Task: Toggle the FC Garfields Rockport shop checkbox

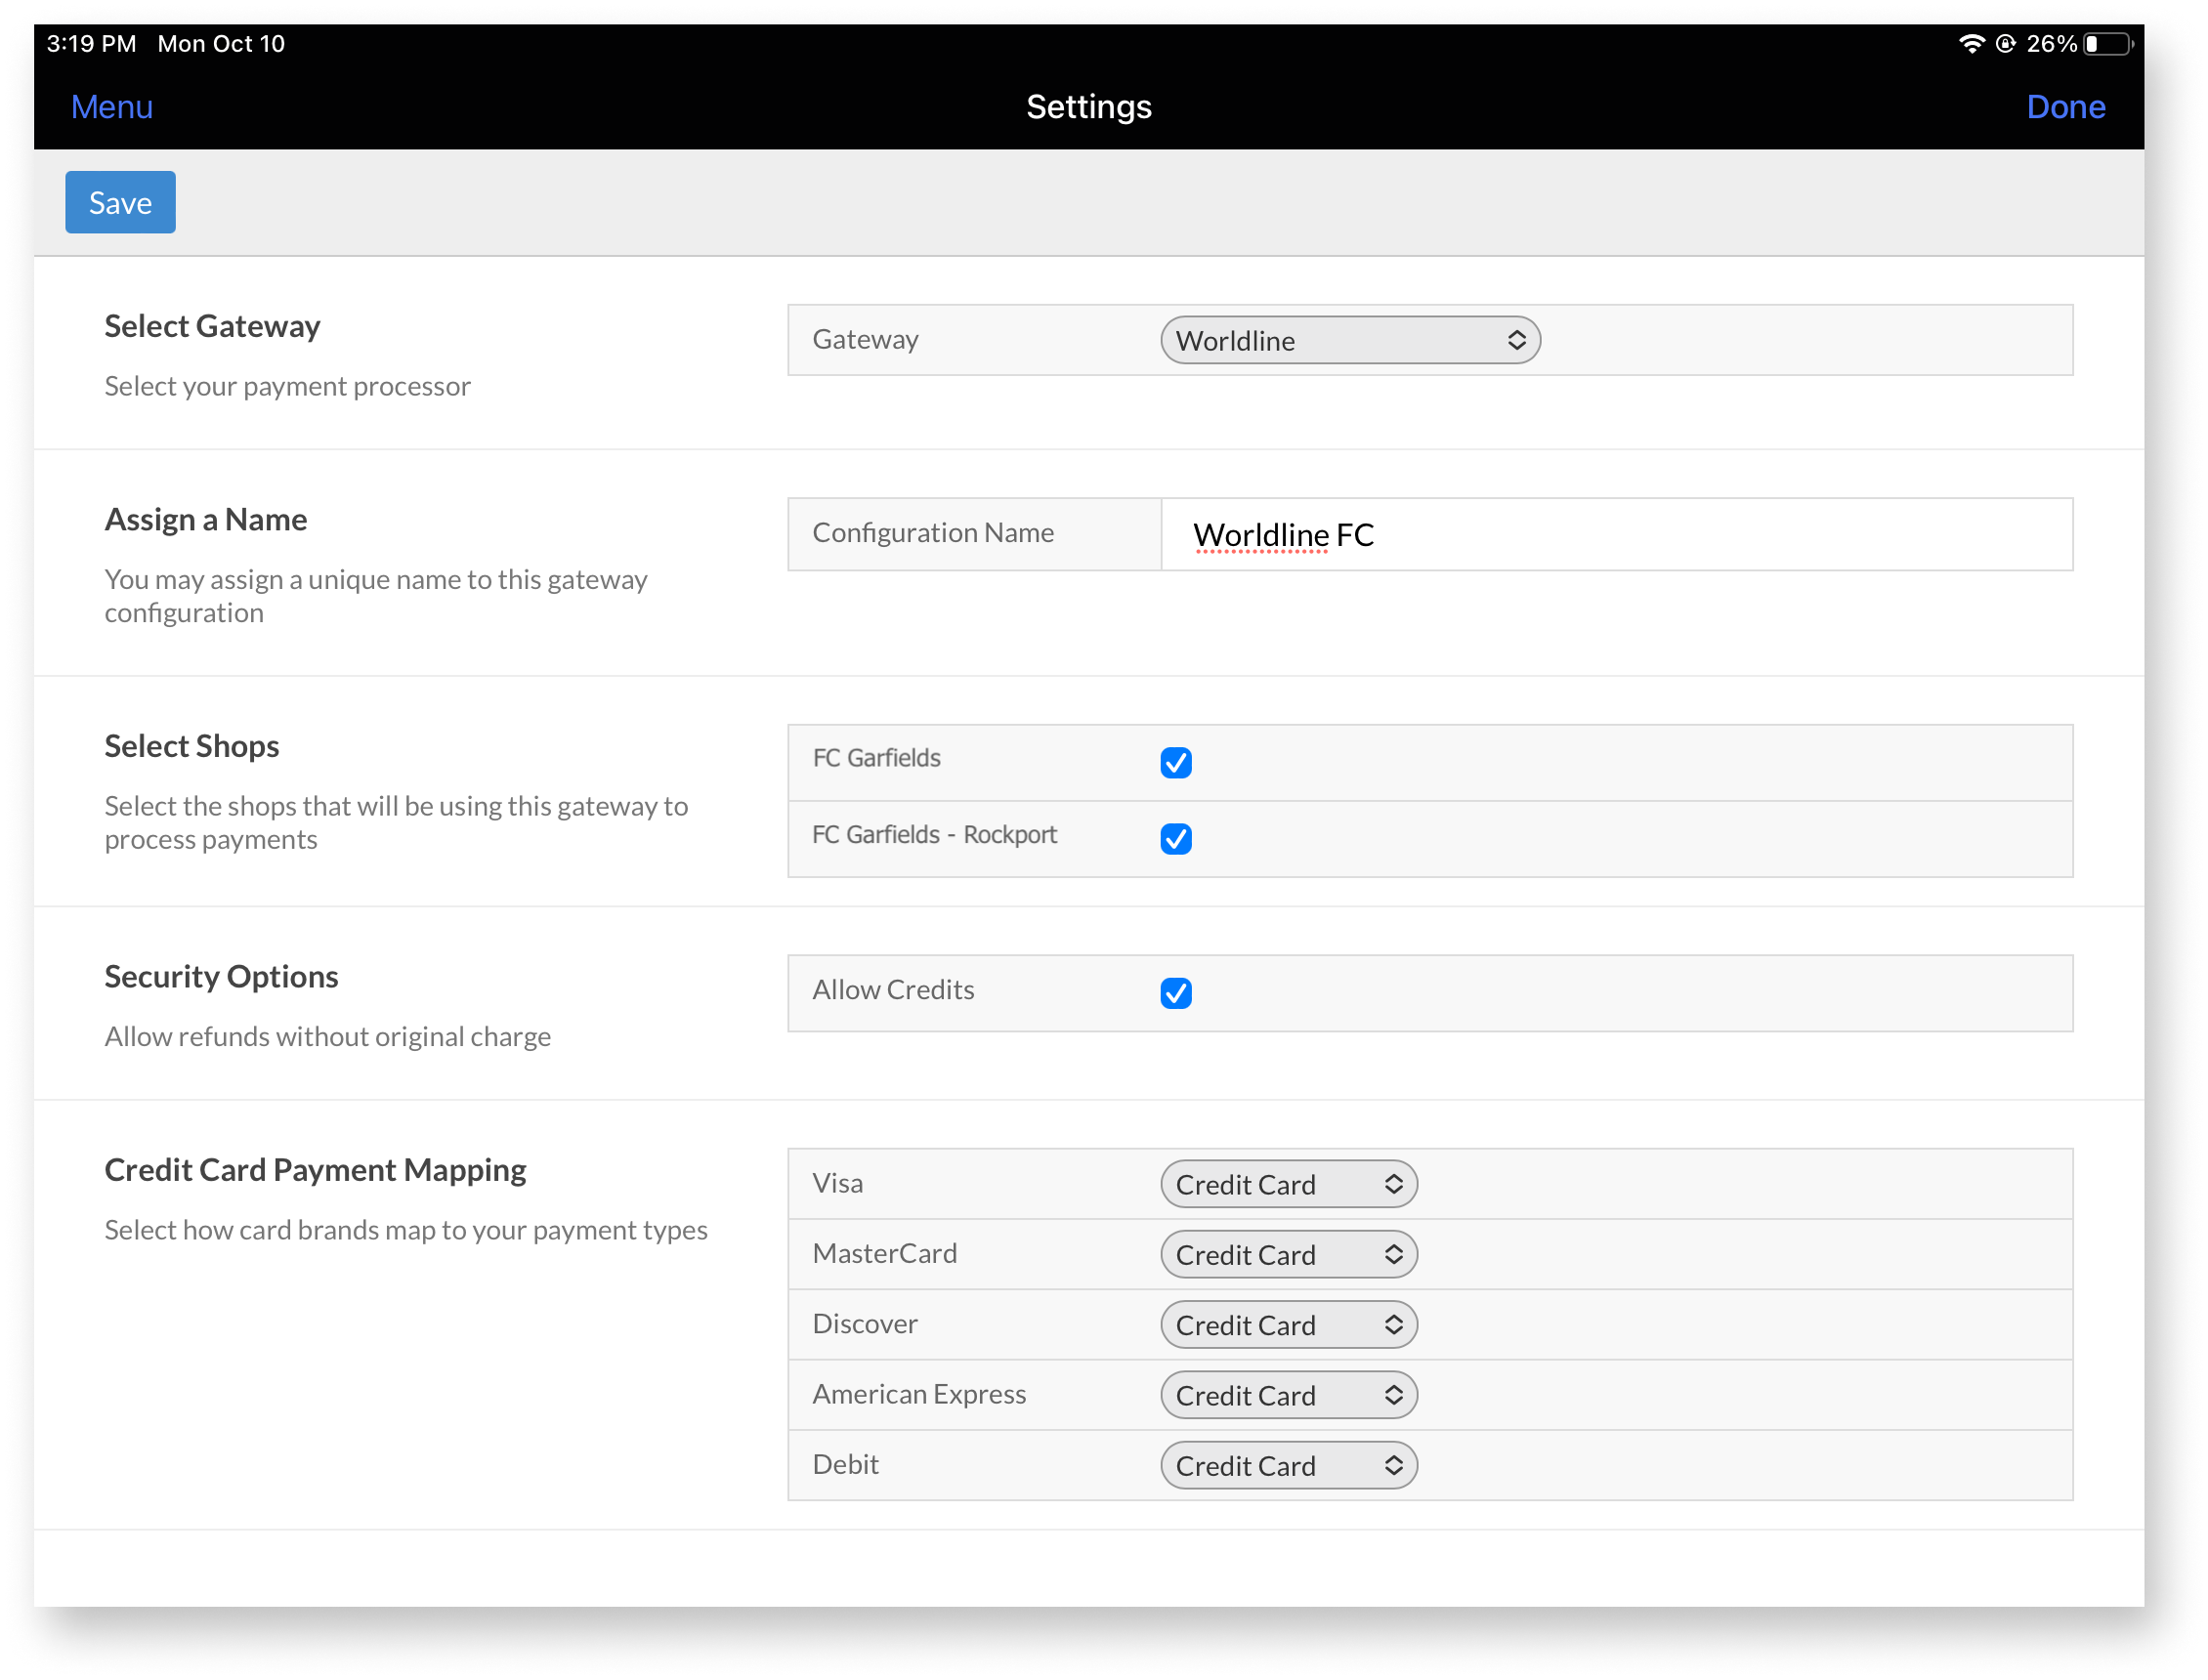Action: [1175, 836]
